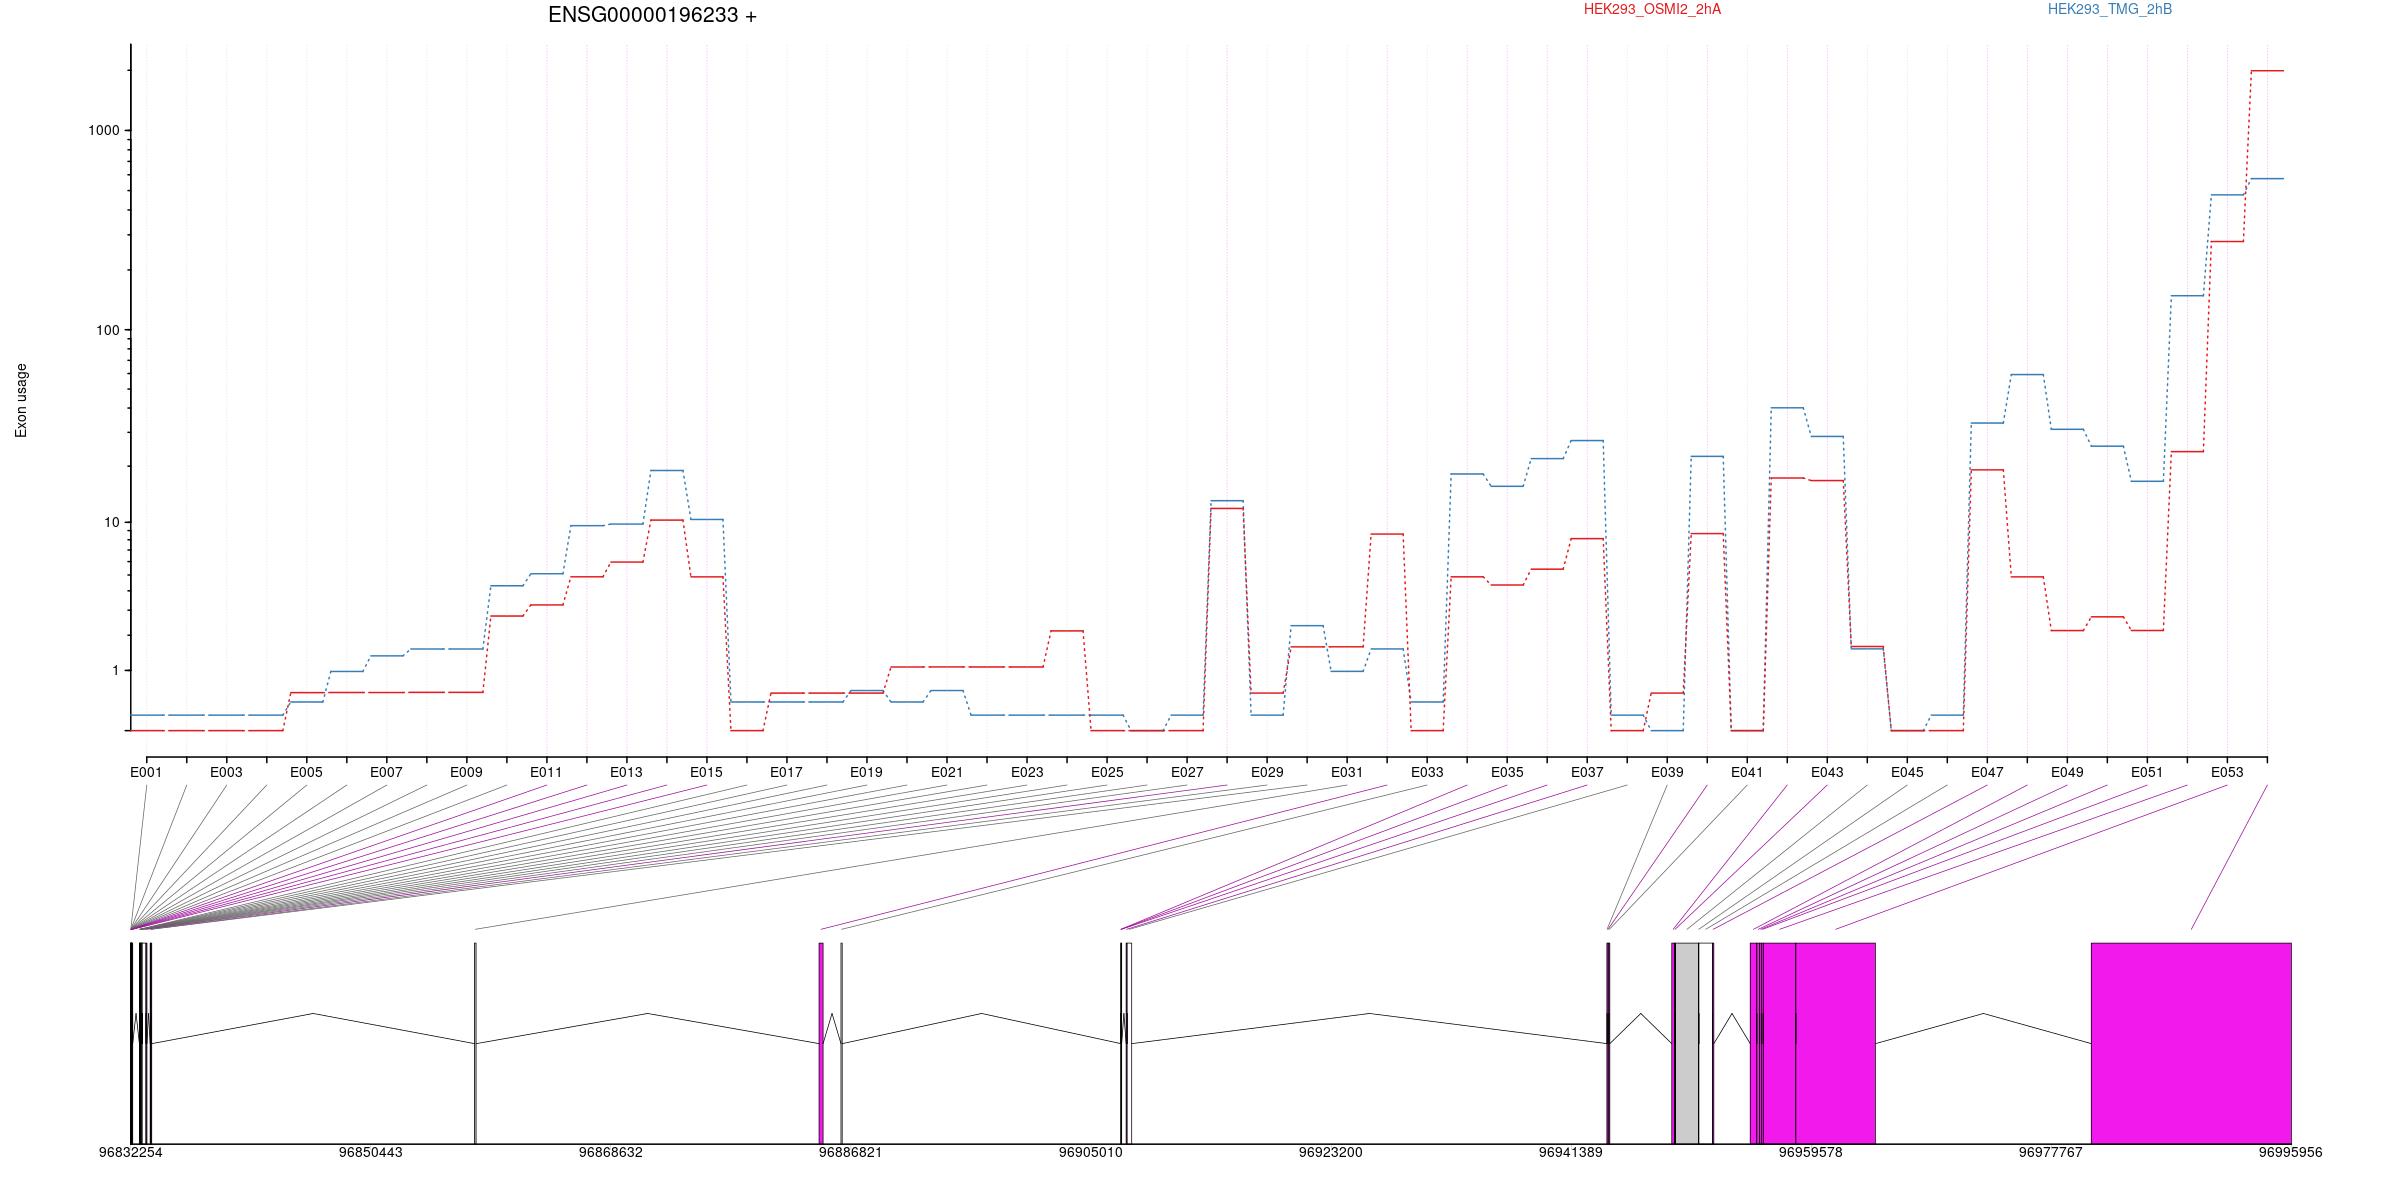2400x1200 pixels.
Task: Select exon label E031
Action: tap(1347, 772)
